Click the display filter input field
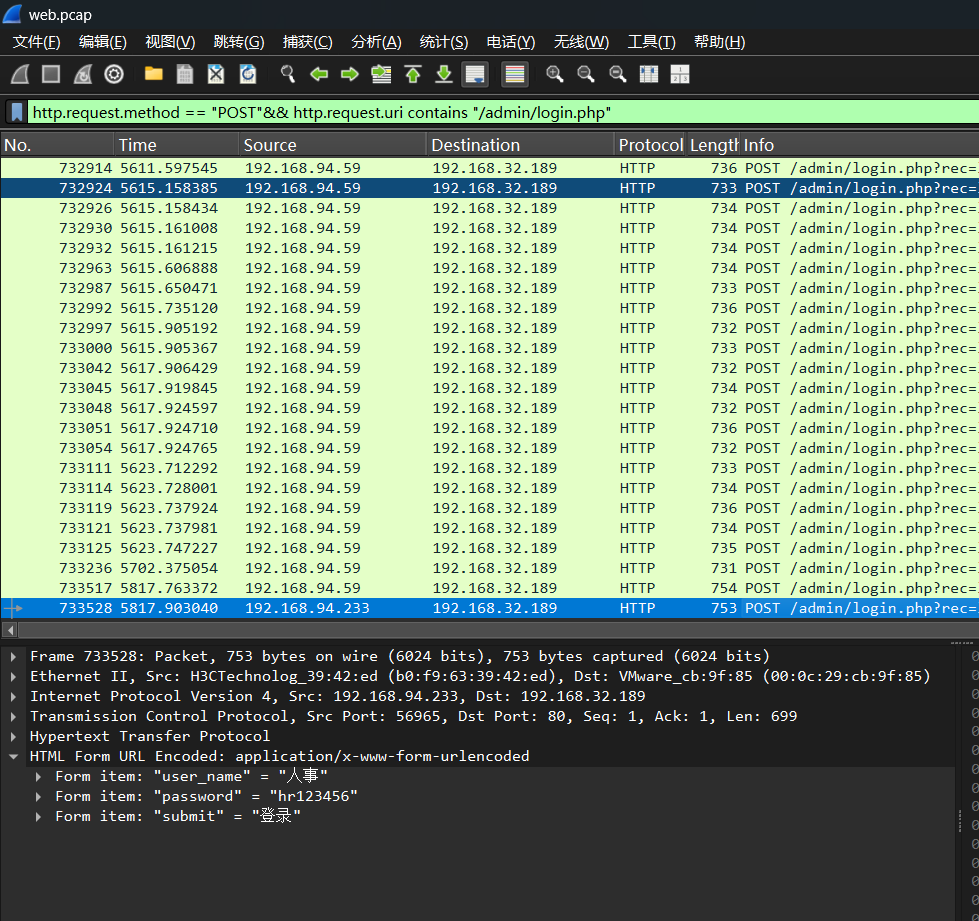This screenshot has height=921, width=979. click(x=500, y=112)
